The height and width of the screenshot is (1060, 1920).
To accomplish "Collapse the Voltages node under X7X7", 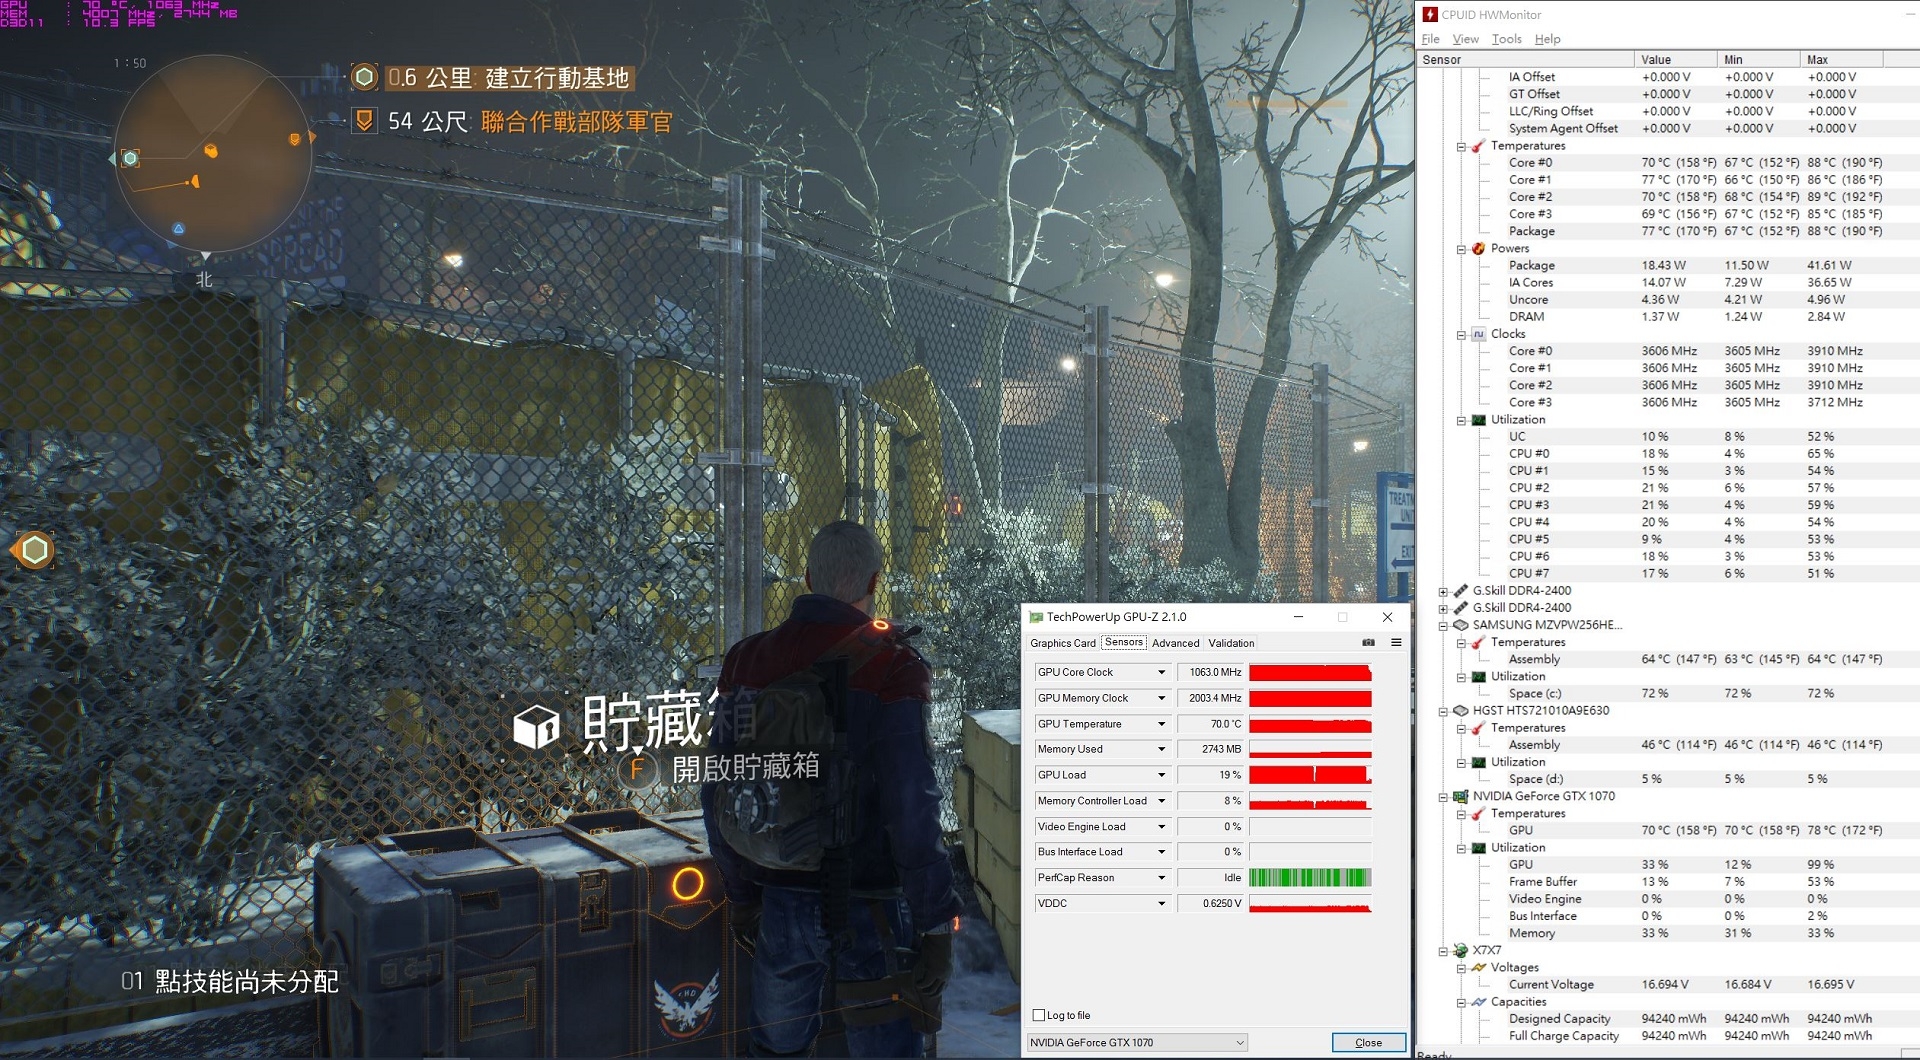I will point(1461,969).
